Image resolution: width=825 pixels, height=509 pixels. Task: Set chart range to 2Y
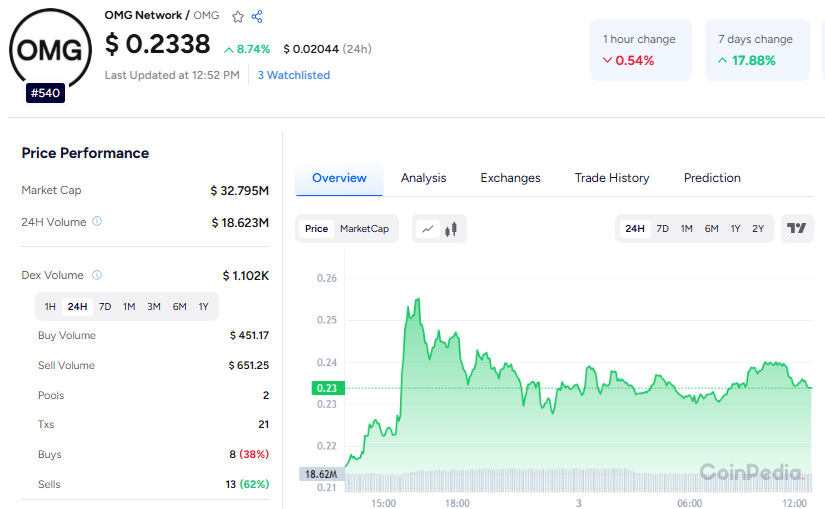tap(758, 228)
